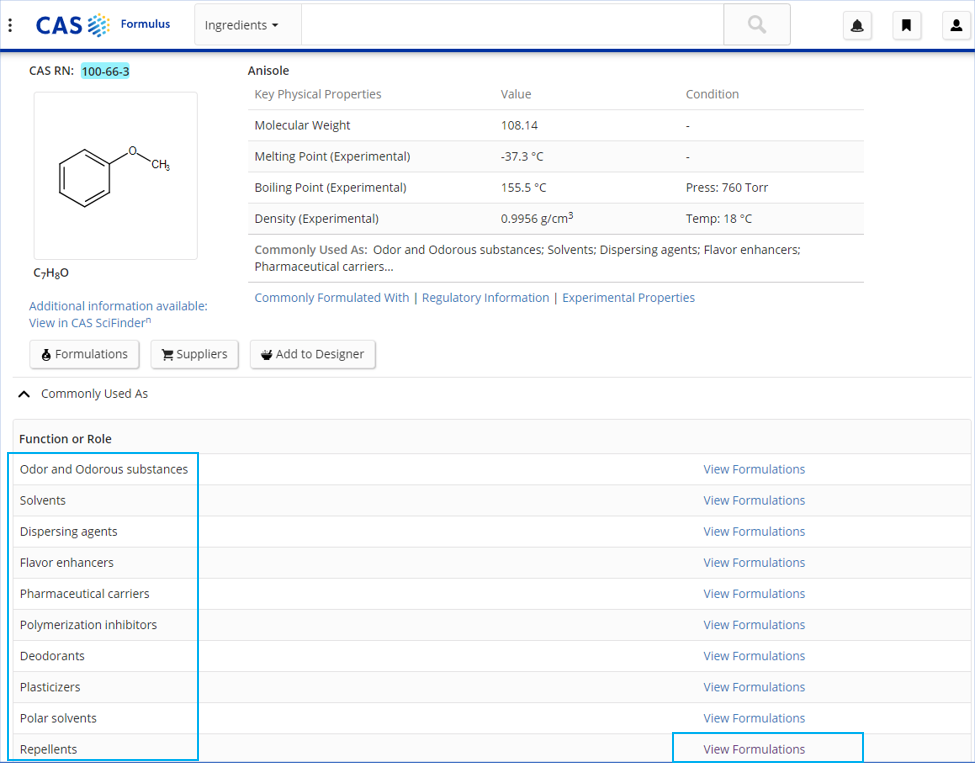Open Experimental Properties link

(629, 297)
